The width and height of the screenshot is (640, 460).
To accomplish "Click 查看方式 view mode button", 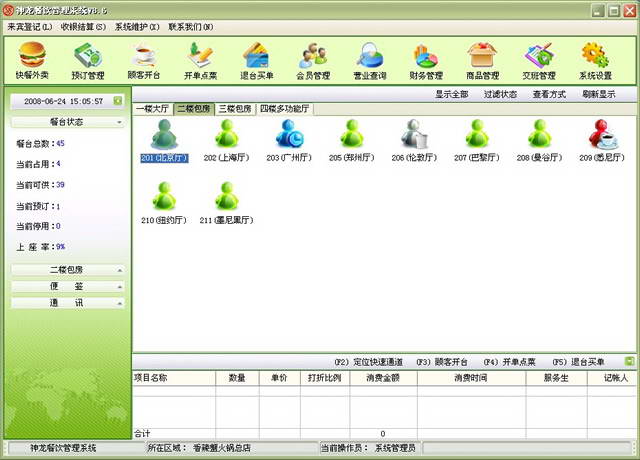I will (549, 94).
